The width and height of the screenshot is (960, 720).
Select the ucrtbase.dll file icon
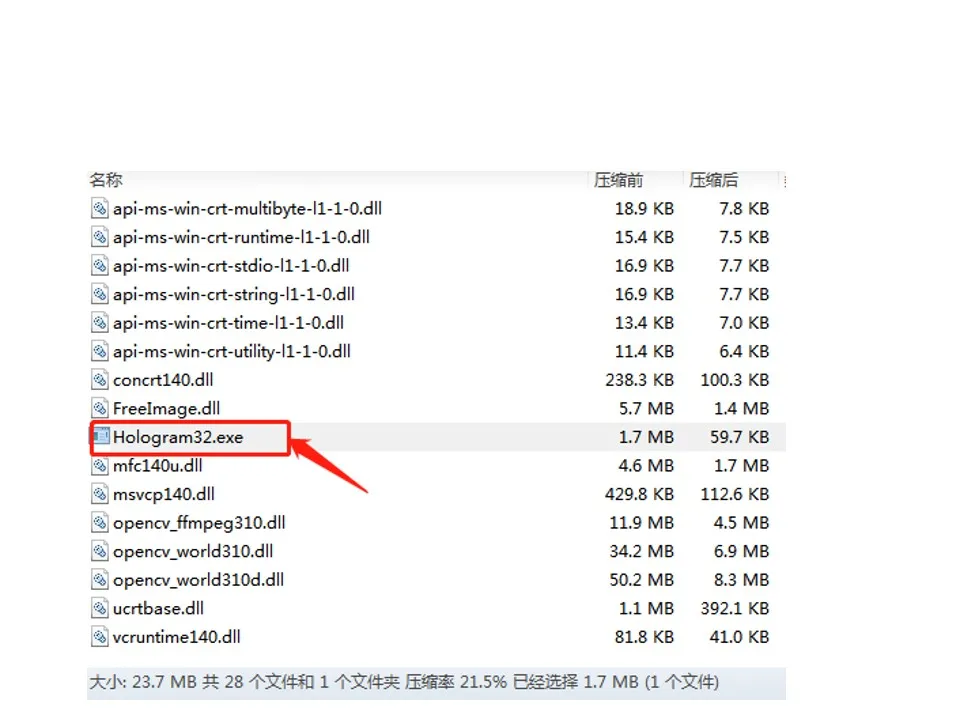(x=100, y=609)
